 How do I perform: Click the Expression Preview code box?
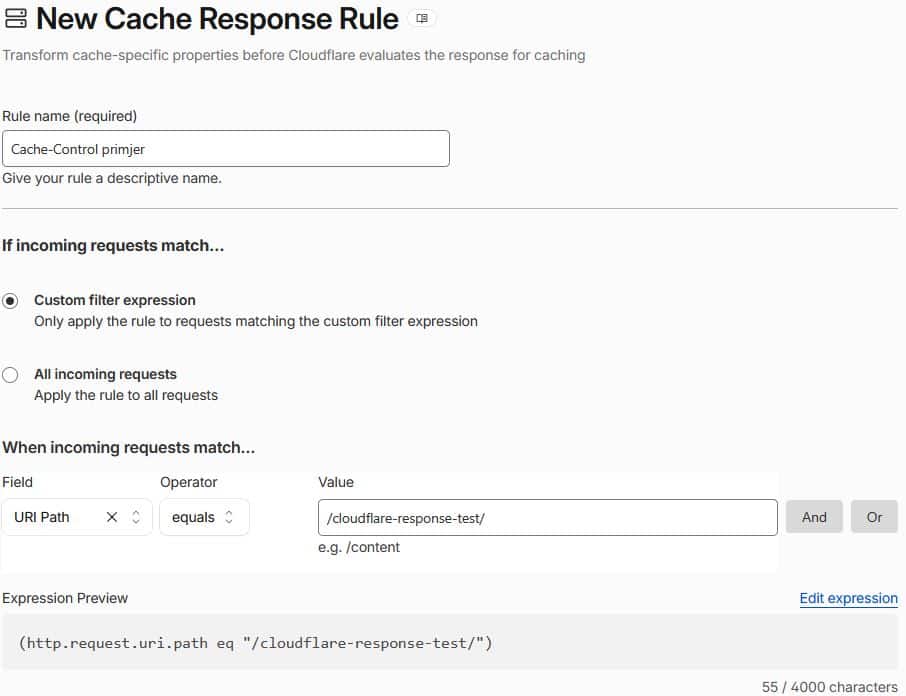coord(450,643)
